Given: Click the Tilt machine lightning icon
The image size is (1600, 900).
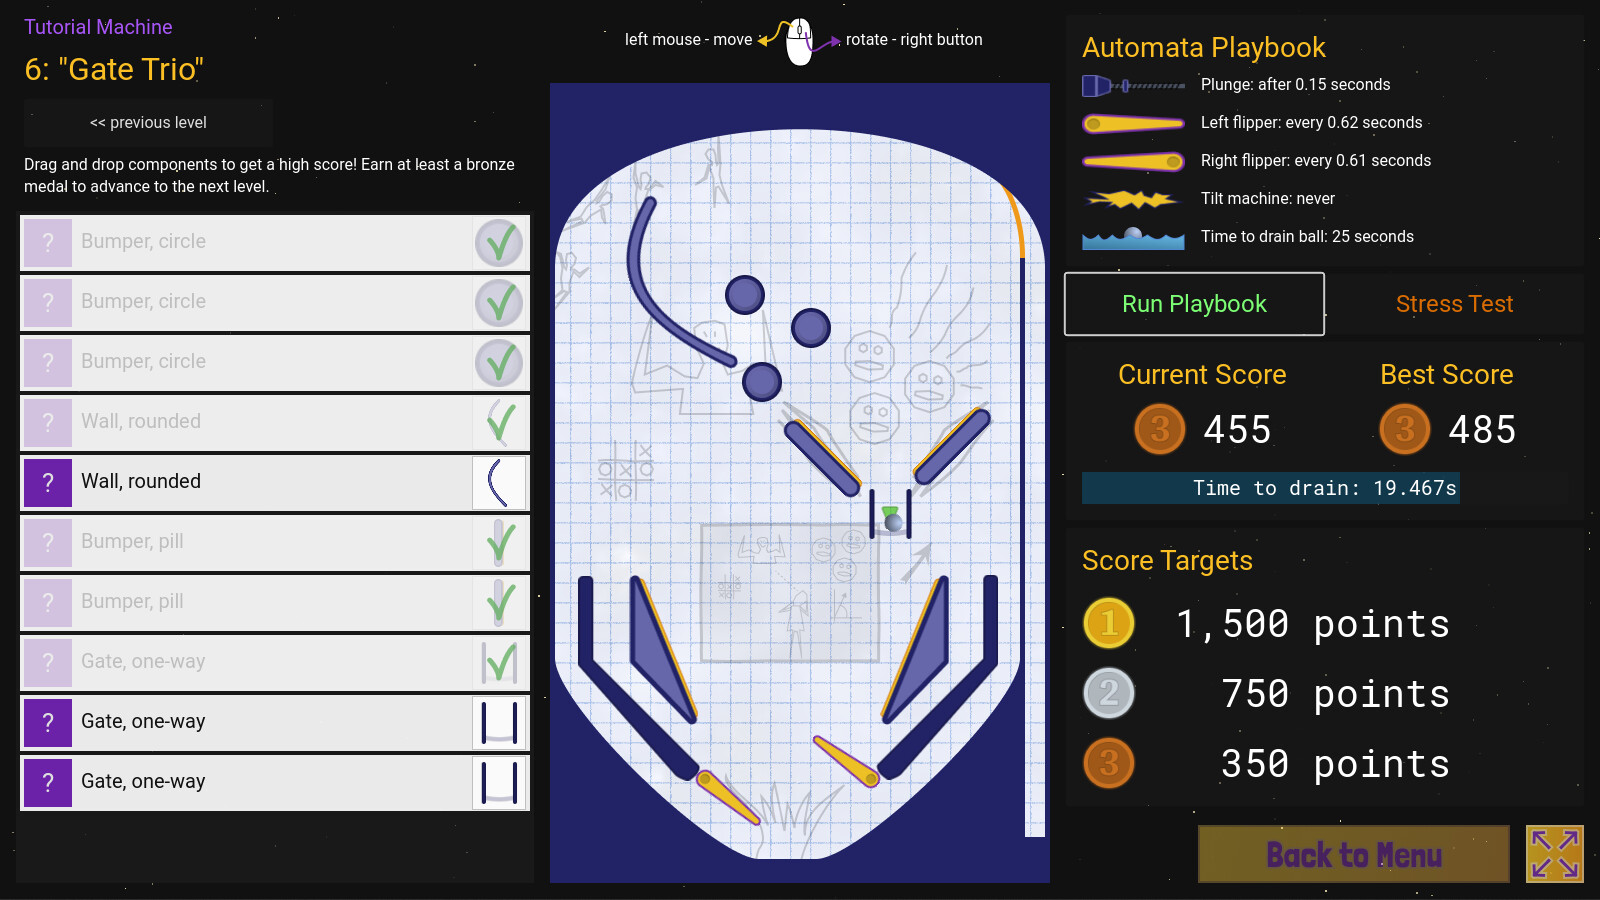Looking at the screenshot, I should (x=1133, y=198).
